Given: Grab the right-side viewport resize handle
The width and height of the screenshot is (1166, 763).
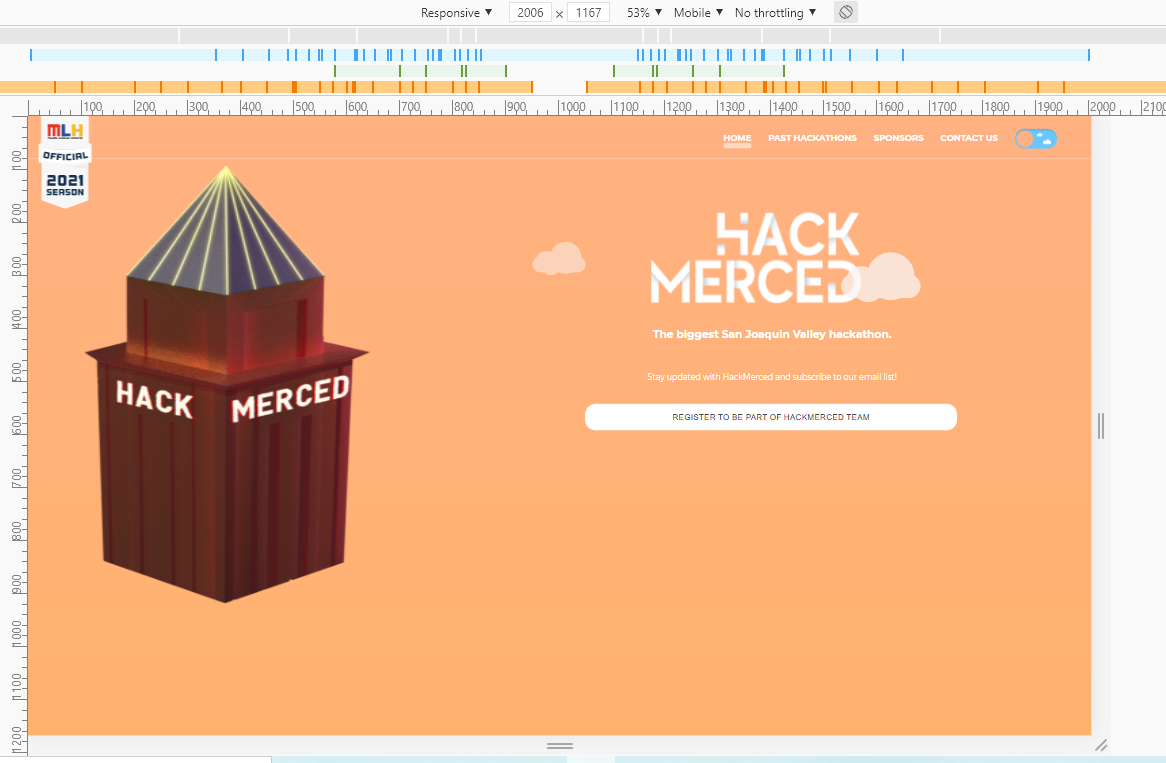Looking at the screenshot, I should (1101, 425).
